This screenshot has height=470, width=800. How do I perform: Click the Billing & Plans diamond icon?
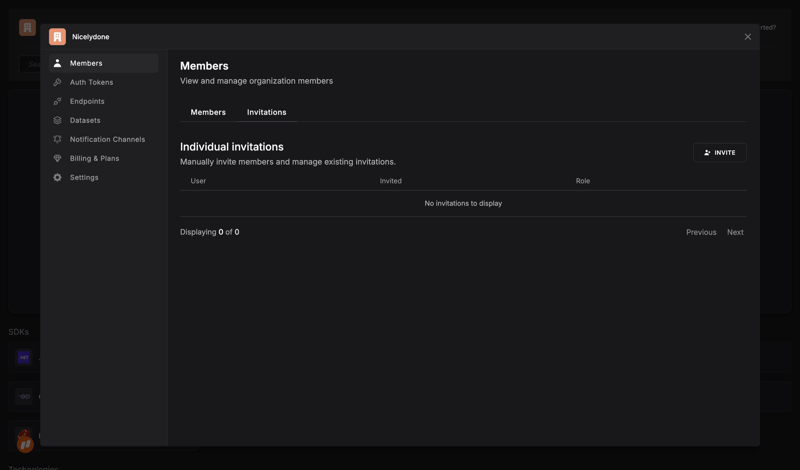57,158
